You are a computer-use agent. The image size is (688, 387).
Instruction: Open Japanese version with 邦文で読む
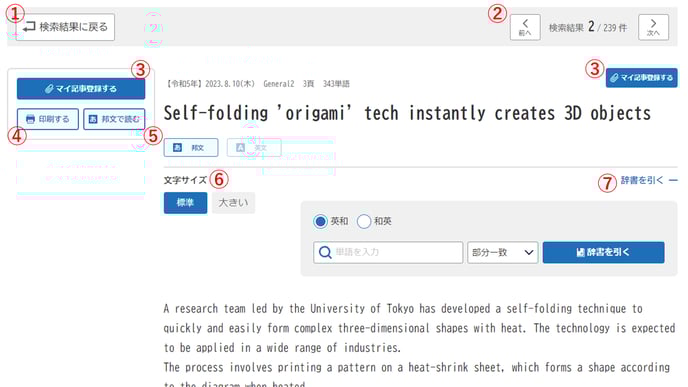(114, 119)
